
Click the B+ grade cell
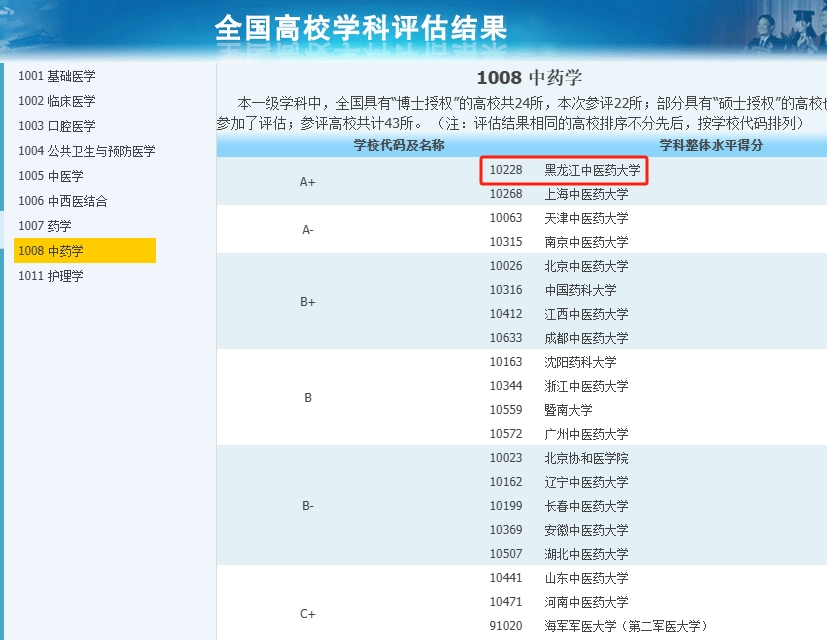point(307,302)
